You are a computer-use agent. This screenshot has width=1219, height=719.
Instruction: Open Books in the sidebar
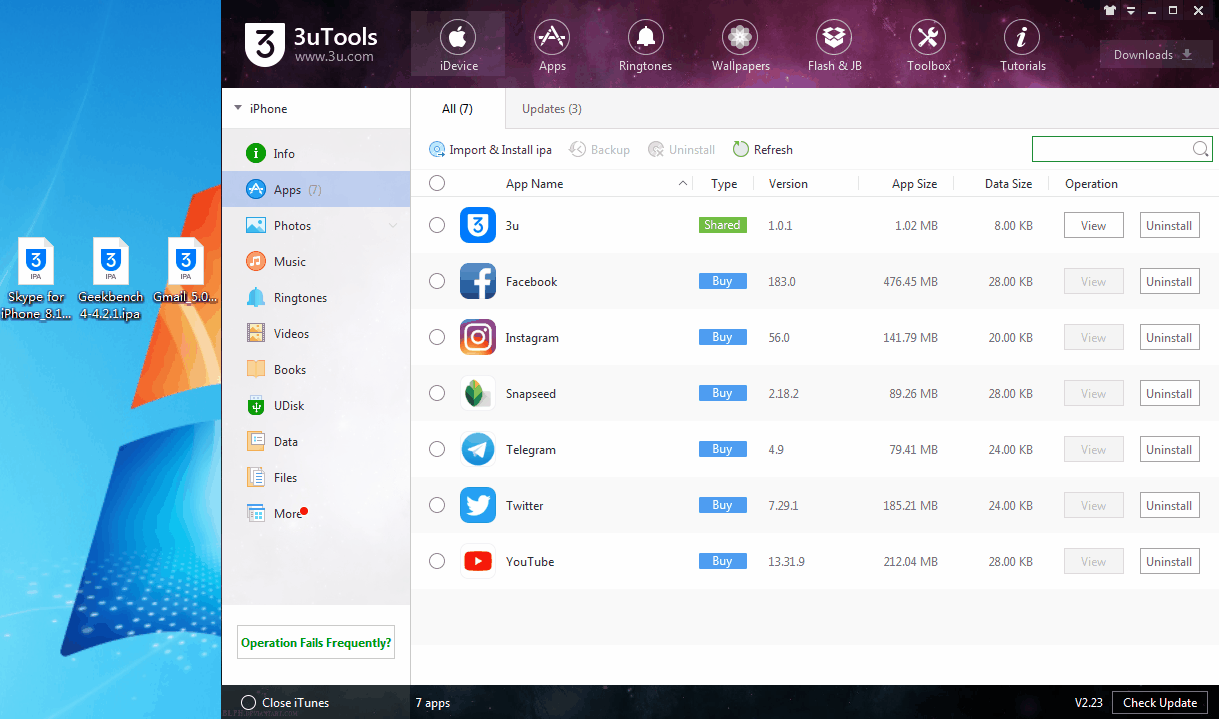[x=316, y=370]
